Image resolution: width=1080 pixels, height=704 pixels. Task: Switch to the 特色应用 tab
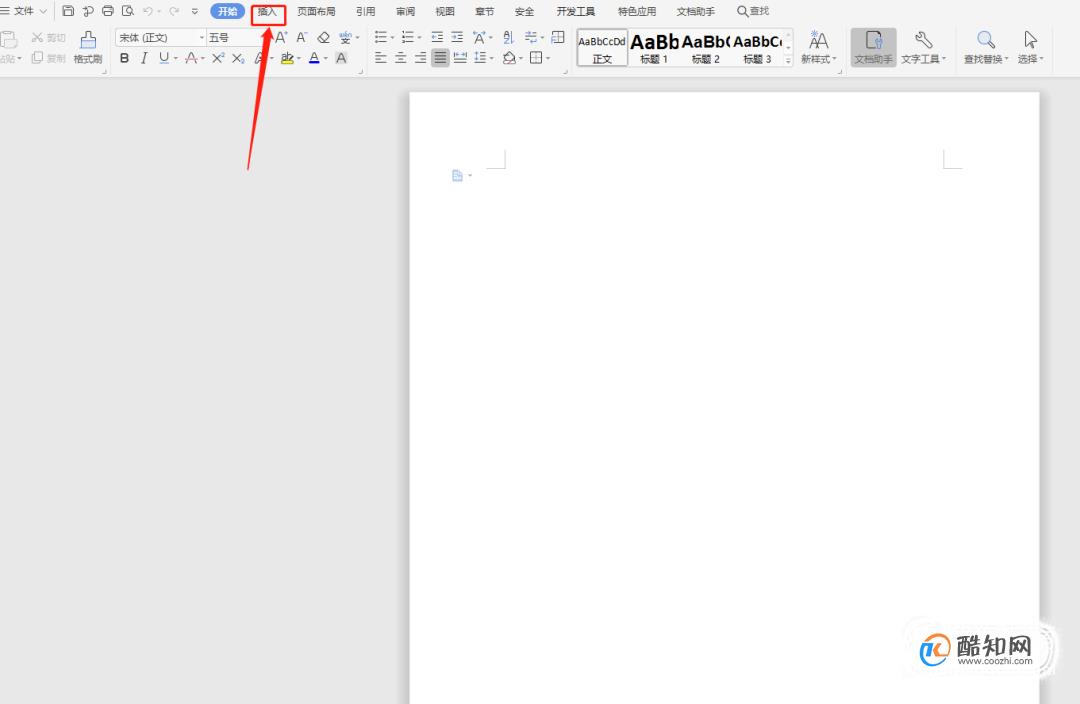[x=637, y=12]
